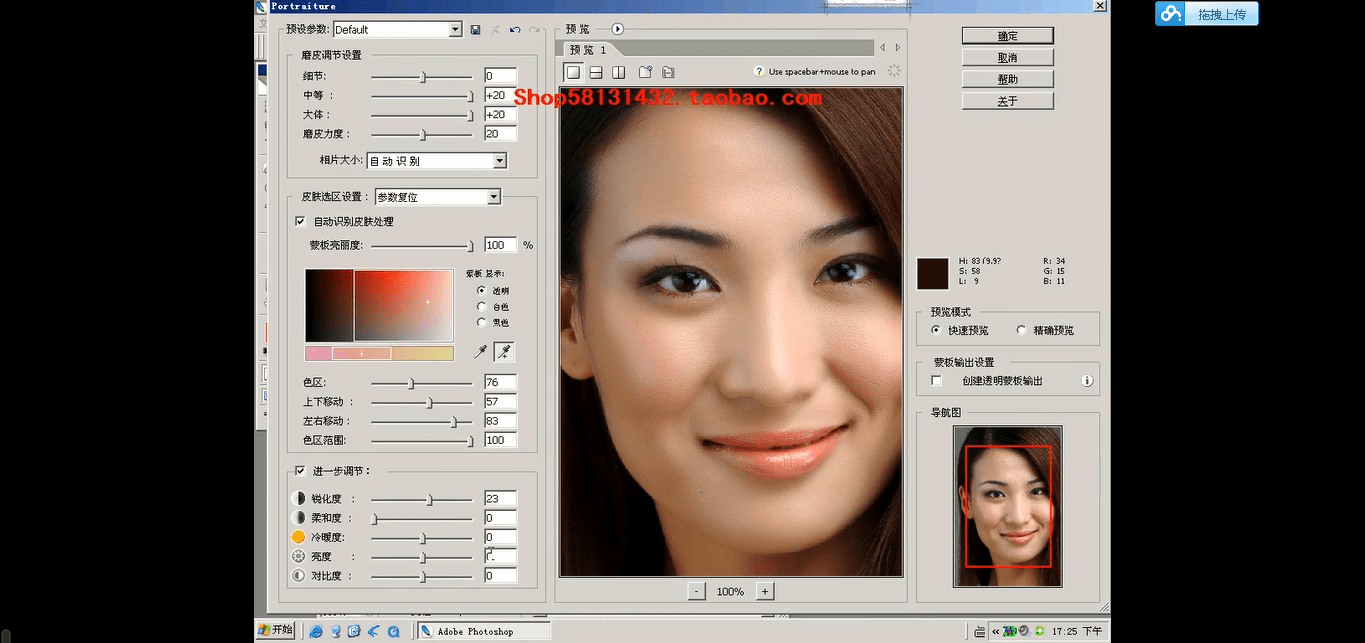Click the 柔和度 softness icon
Screen dimensions: 1365x643
[298, 518]
